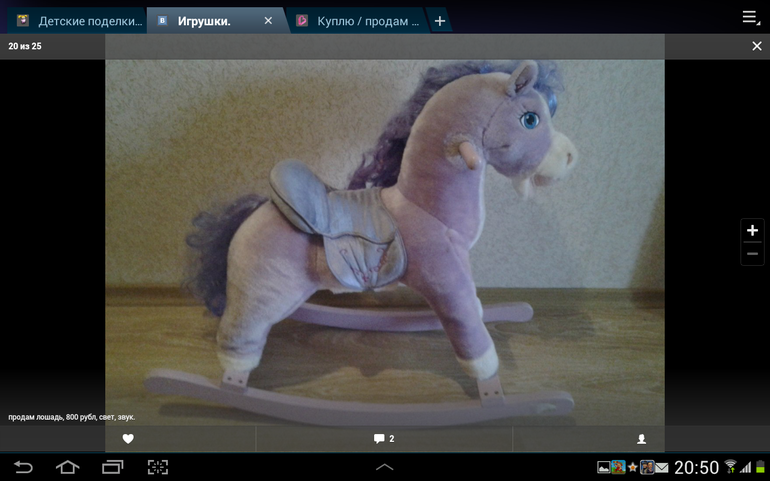Screen dimensions: 770x481
Task: Open recent apps button
Action: pos(112,467)
